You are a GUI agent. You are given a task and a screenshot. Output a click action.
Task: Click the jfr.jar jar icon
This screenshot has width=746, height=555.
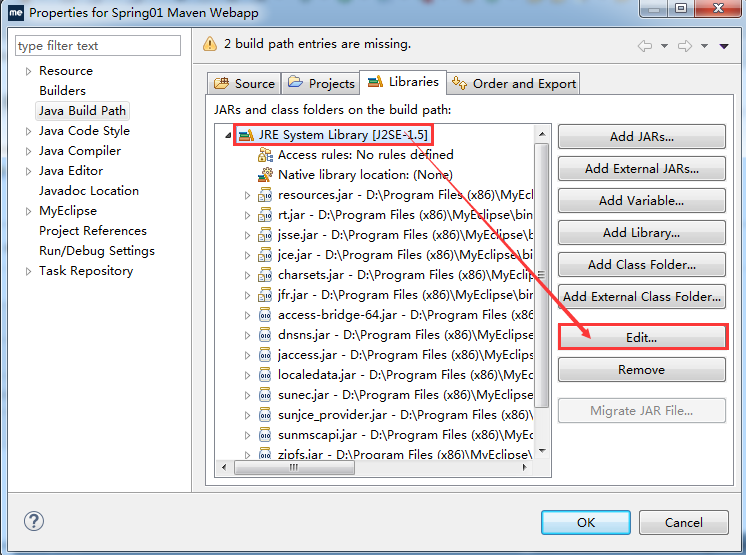pos(265,295)
